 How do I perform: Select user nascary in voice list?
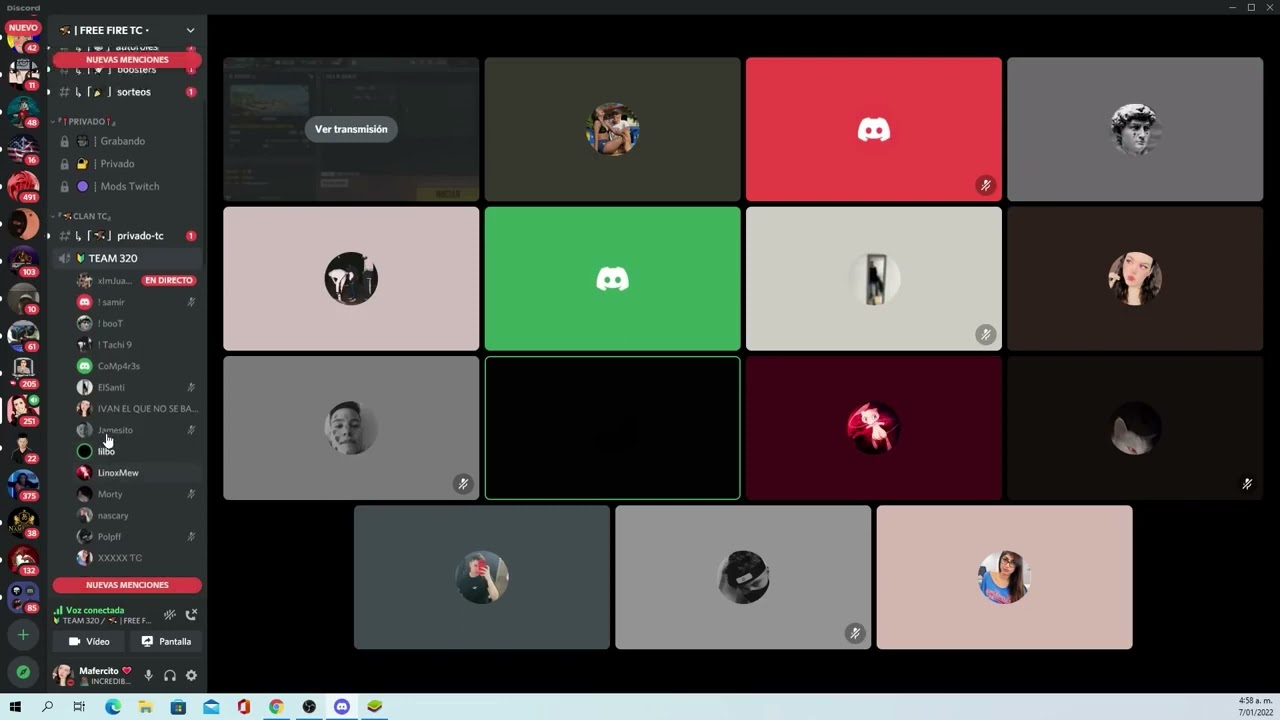(137, 515)
